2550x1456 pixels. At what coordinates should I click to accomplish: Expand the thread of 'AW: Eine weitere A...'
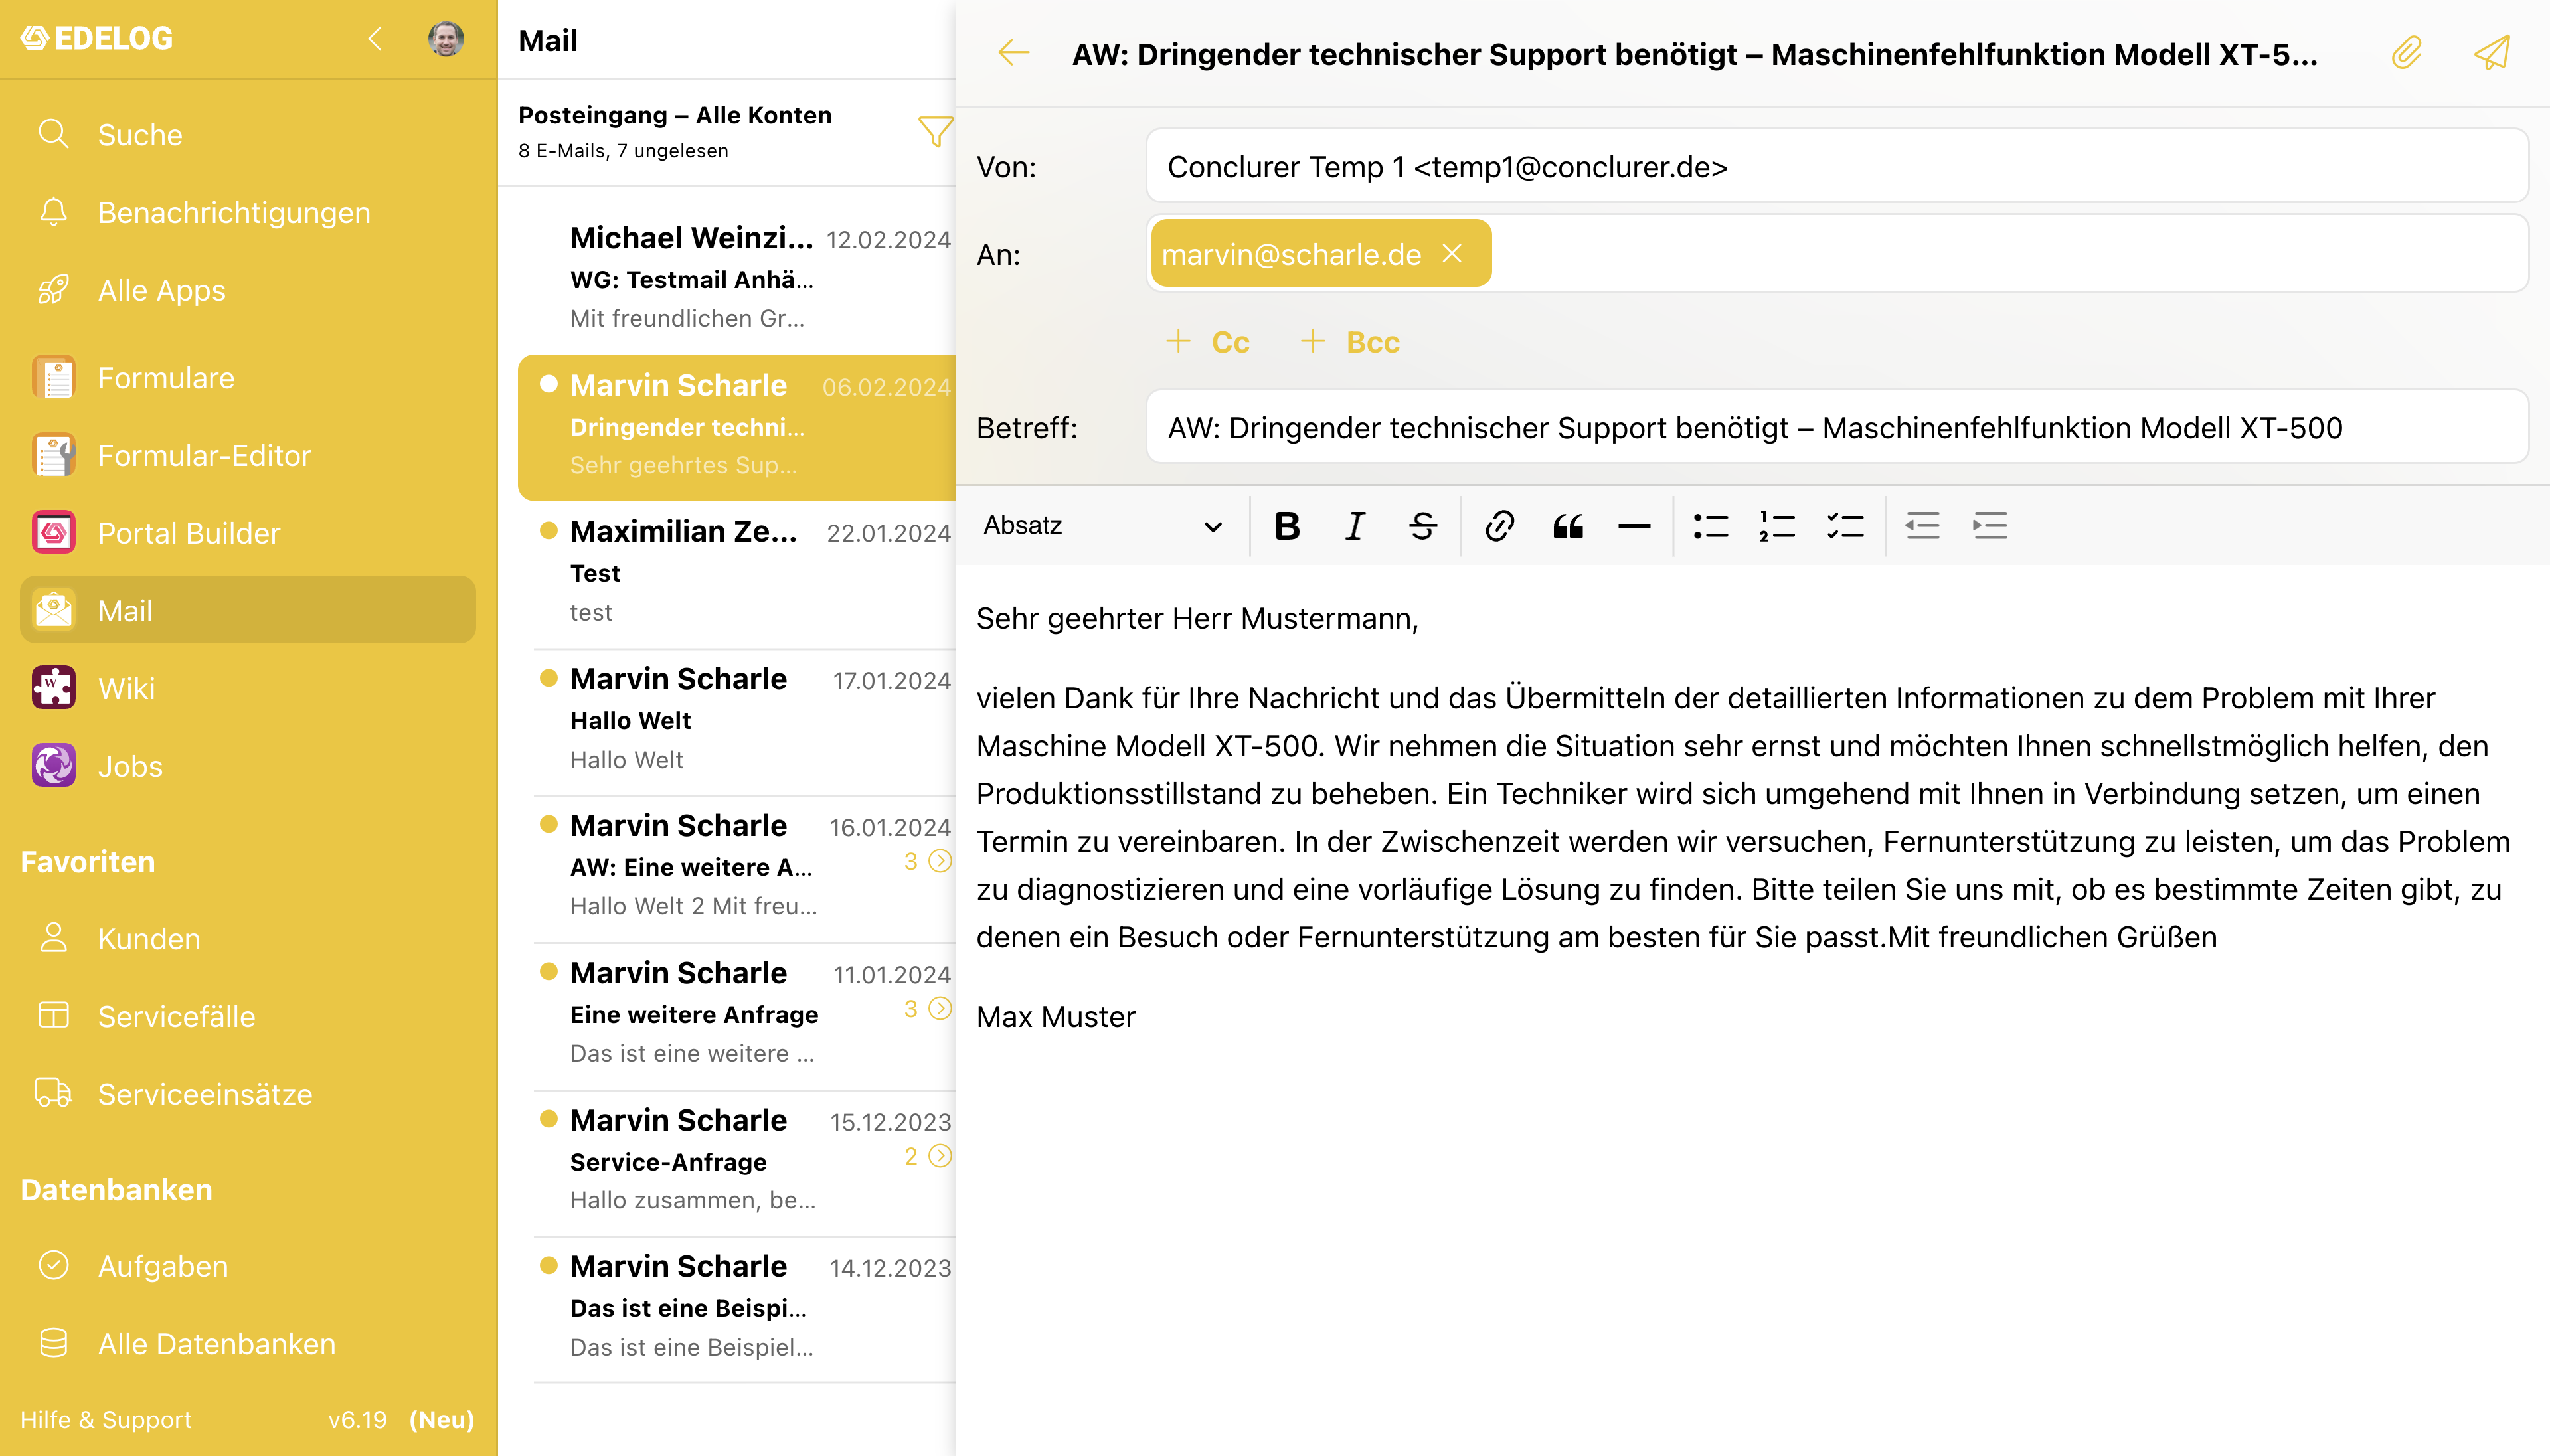point(927,861)
